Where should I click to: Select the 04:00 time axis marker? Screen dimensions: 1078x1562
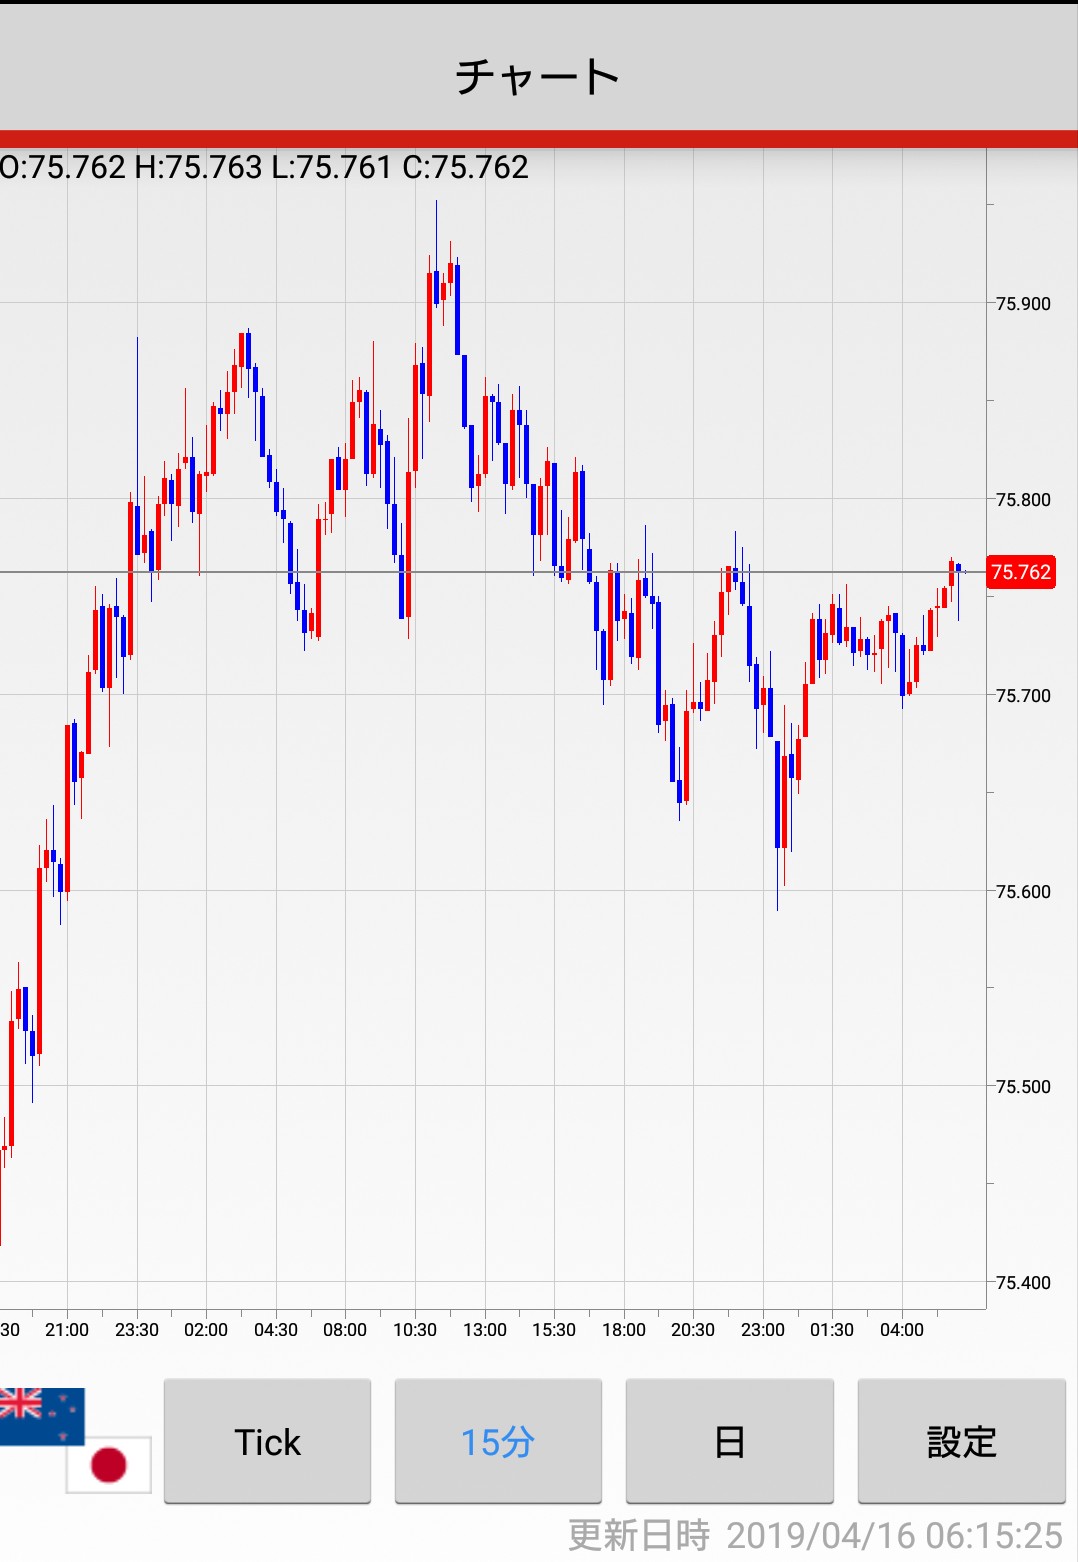point(902,1330)
